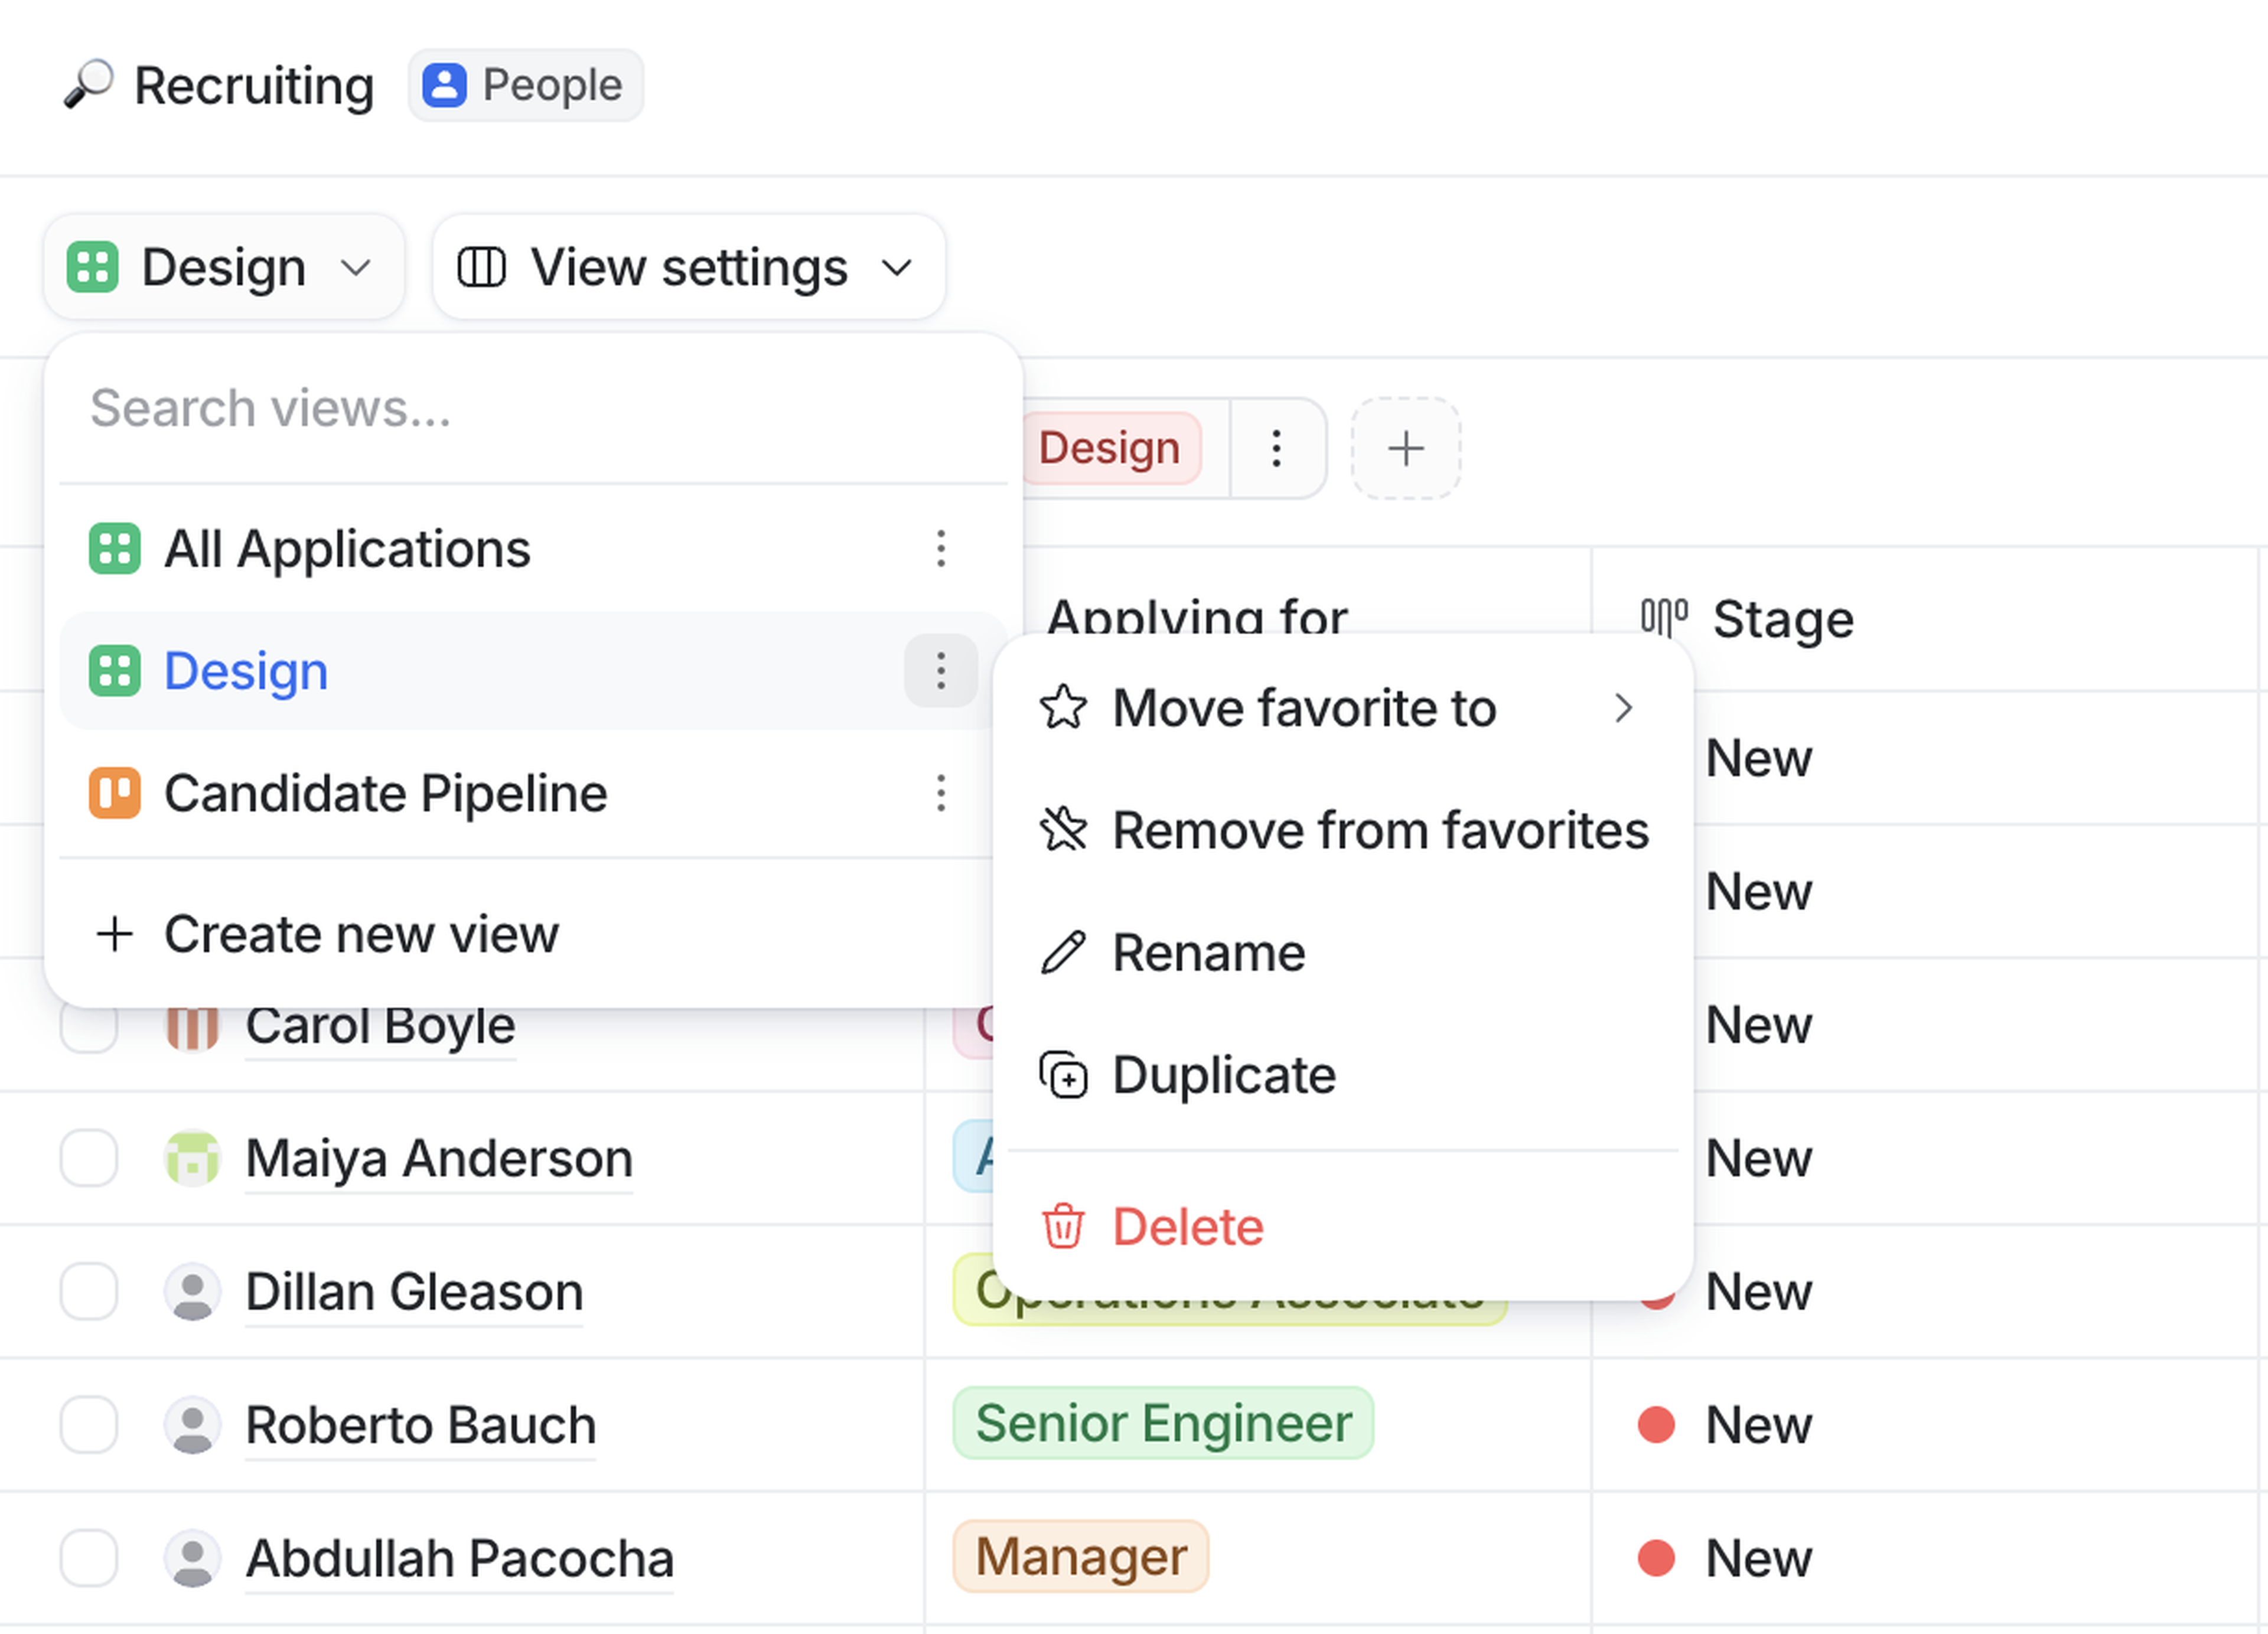Click the plus icon to add filter
The height and width of the screenshot is (1634, 2268).
(x=1405, y=449)
